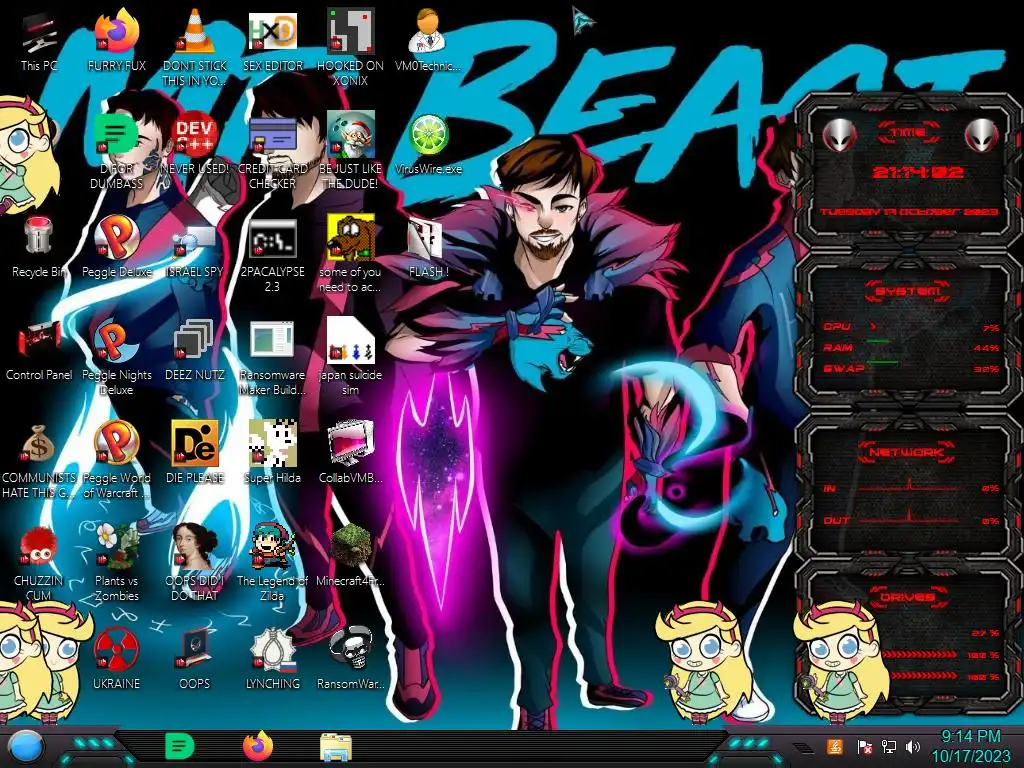Image resolution: width=1024 pixels, height=768 pixels.
Task: Open Firefox from the taskbar
Action: [x=258, y=746]
